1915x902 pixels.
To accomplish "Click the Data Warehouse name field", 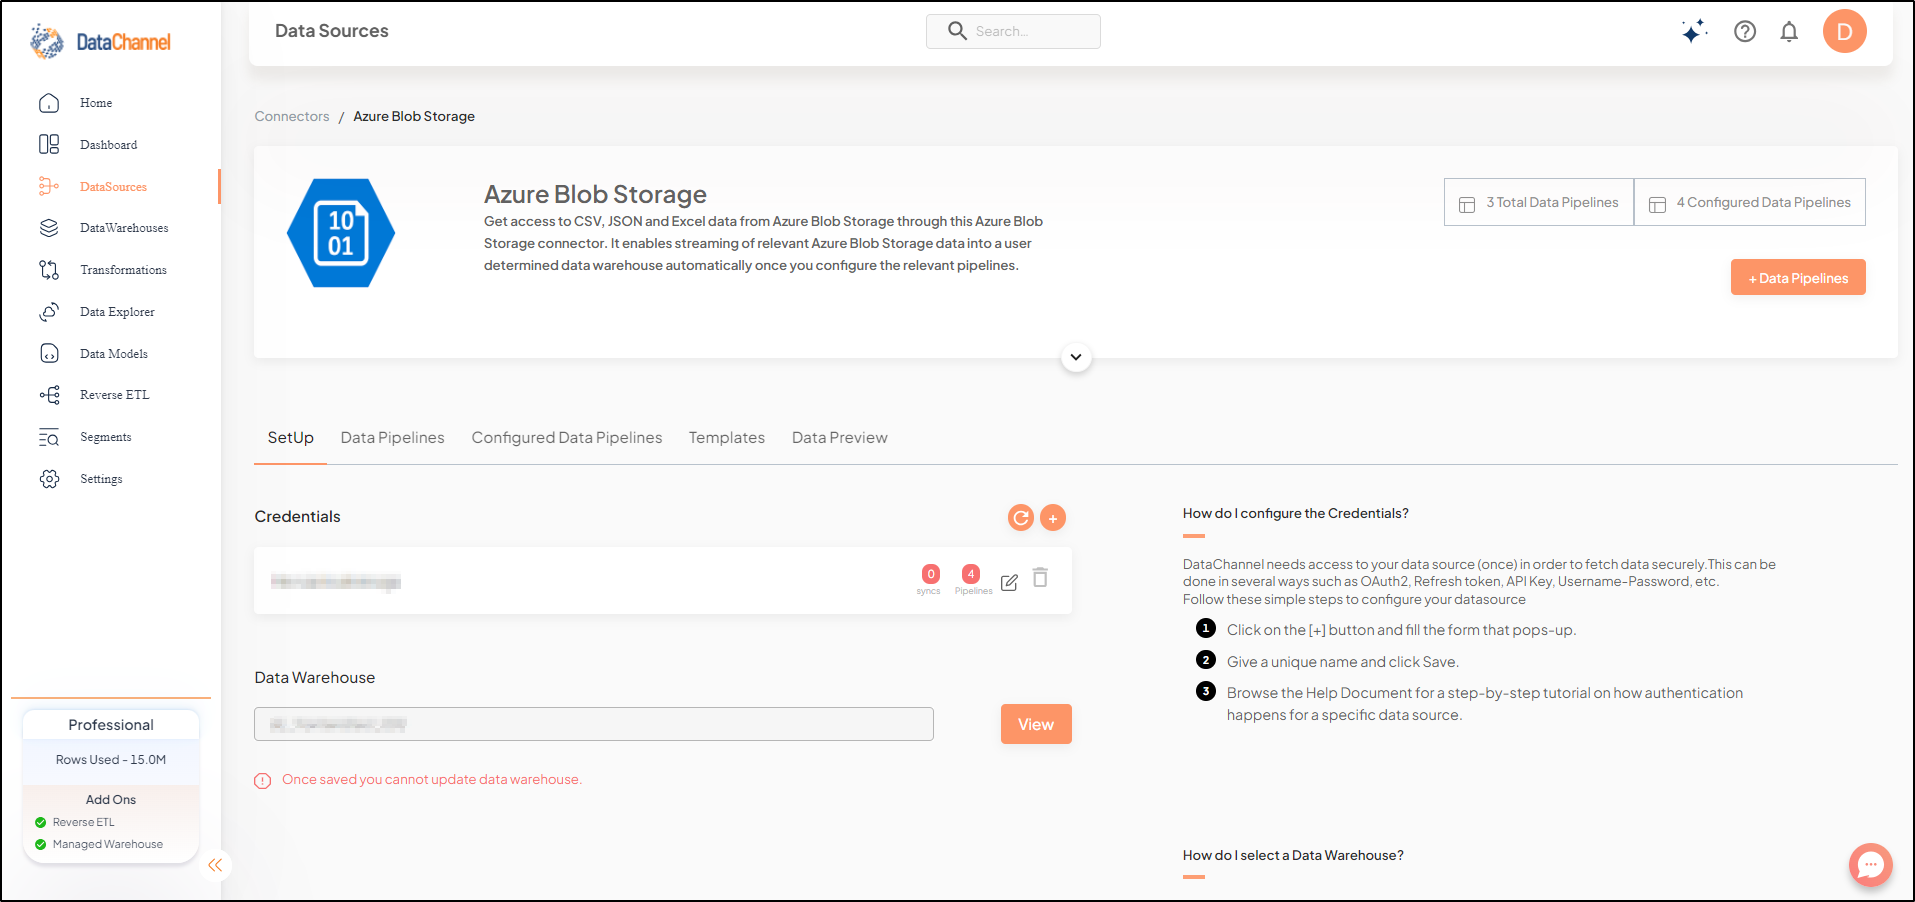I will (x=594, y=724).
